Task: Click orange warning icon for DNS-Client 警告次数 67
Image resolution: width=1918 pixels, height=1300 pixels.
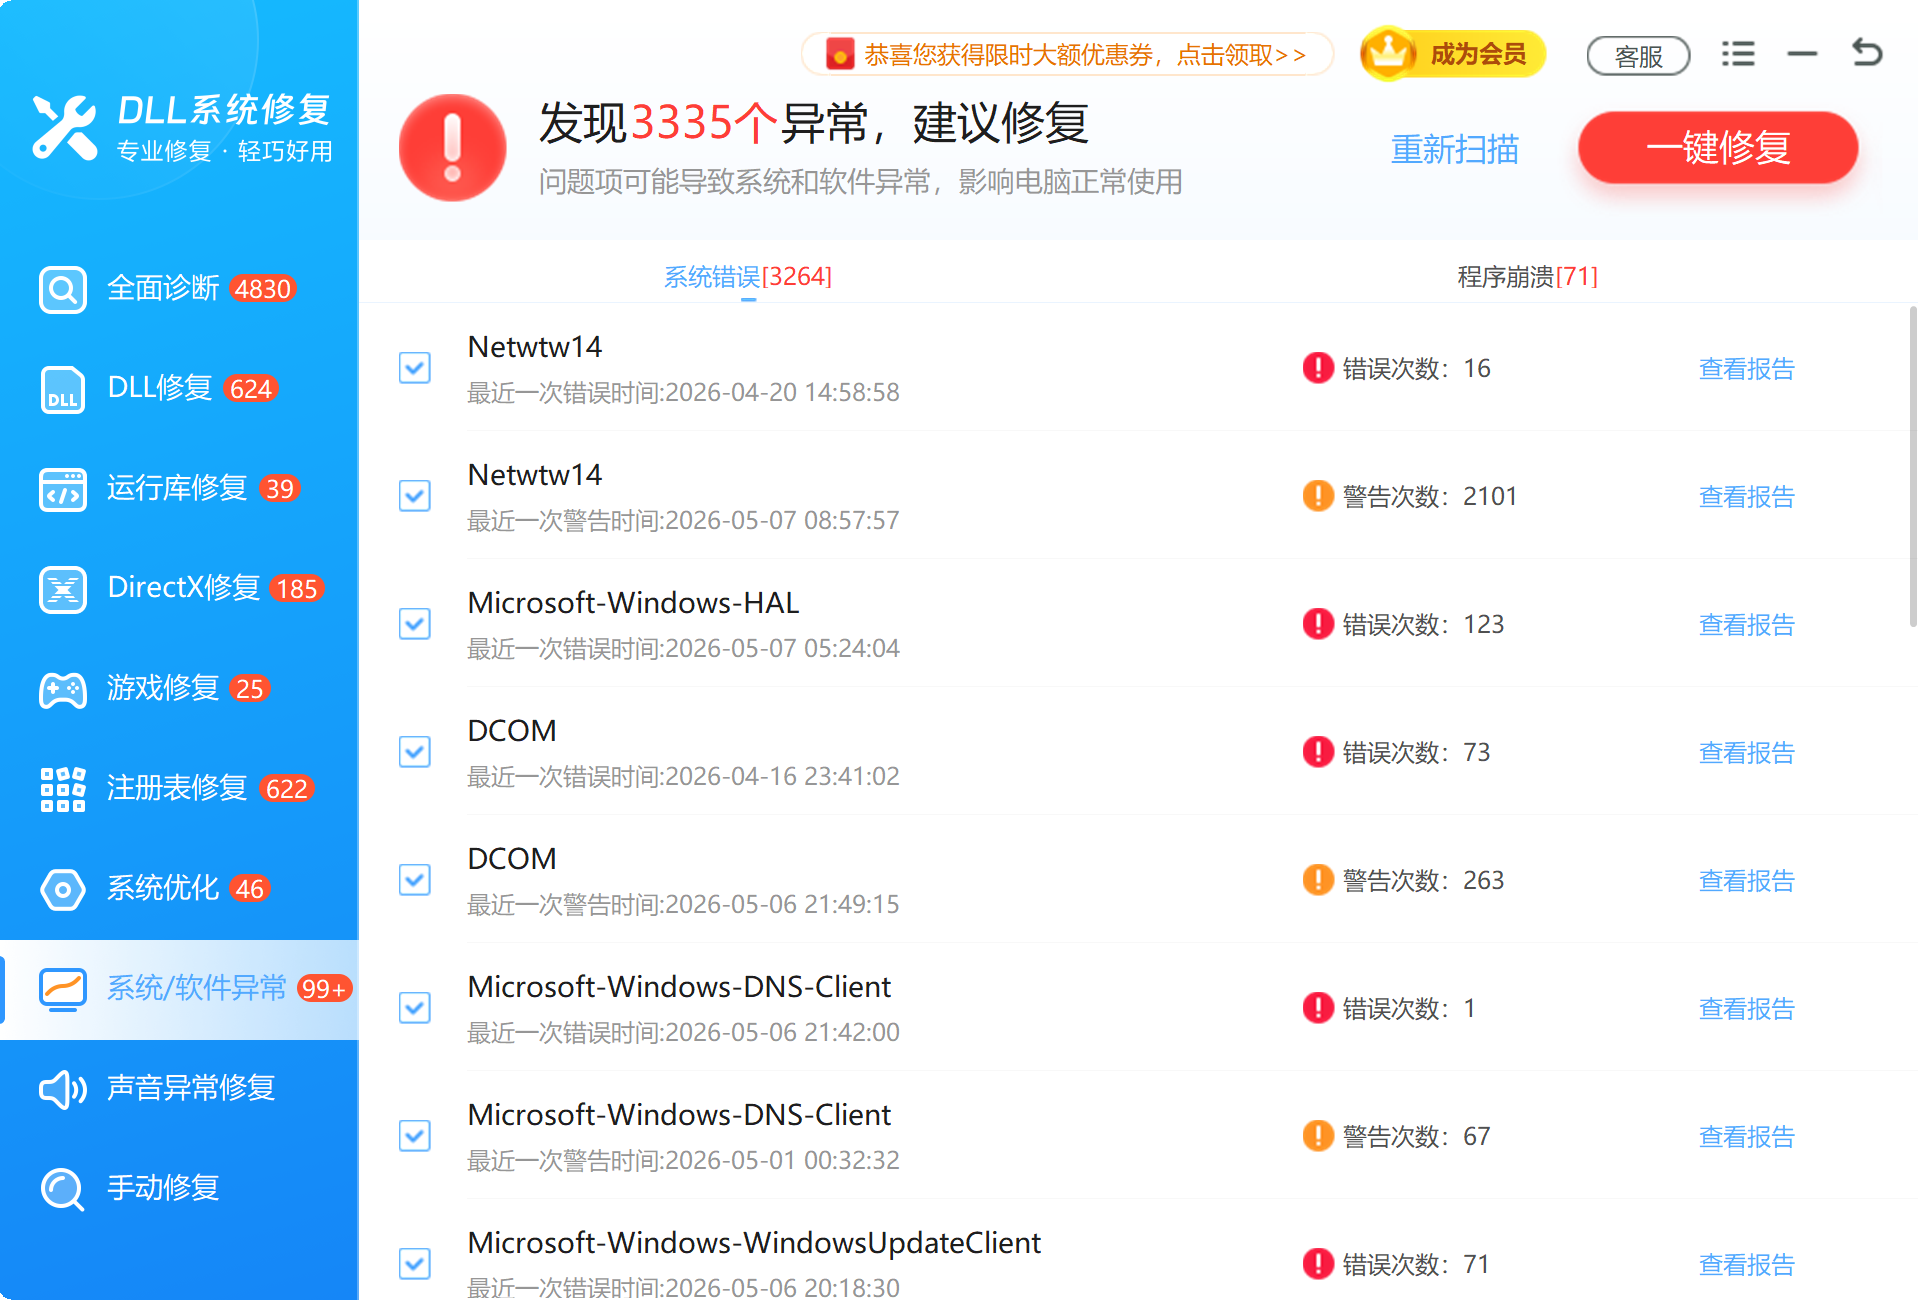Action: click(x=1318, y=1136)
